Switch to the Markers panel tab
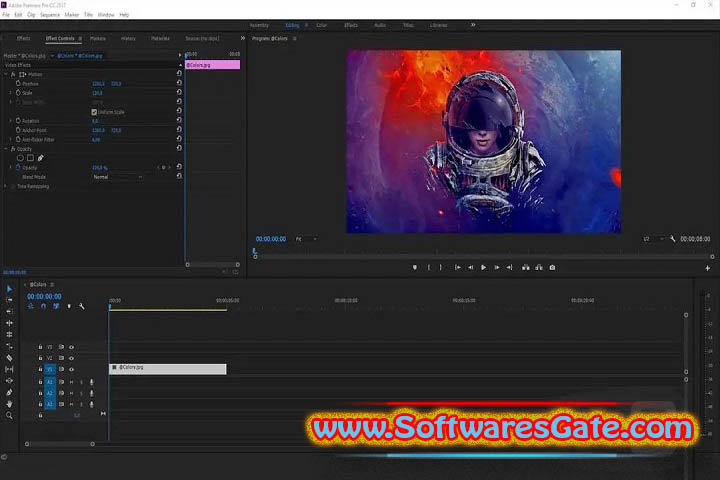The image size is (720, 480). point(98,38)
